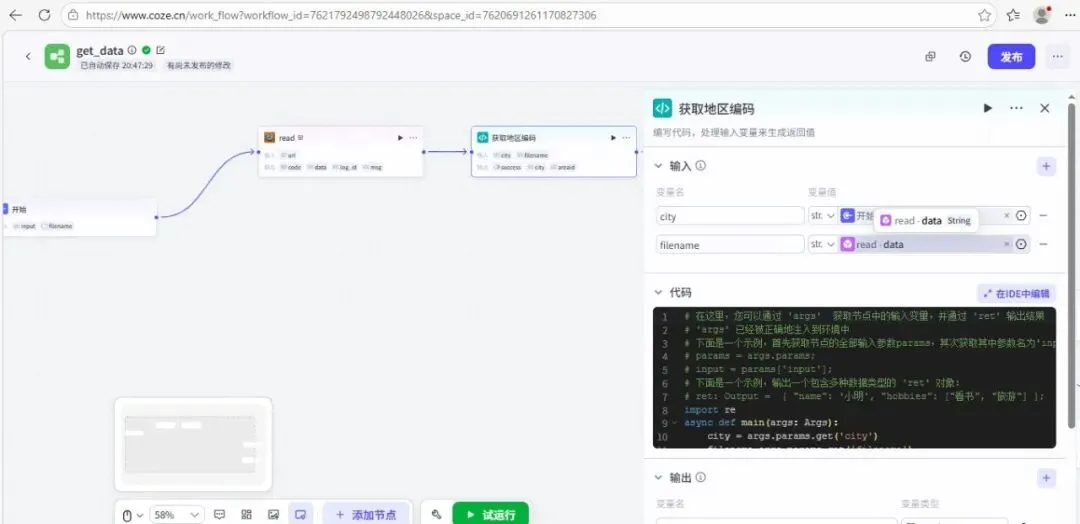Click 添加节点 to add a node
The width and height of the screenshot is (1080, 524).
point(365,514)
